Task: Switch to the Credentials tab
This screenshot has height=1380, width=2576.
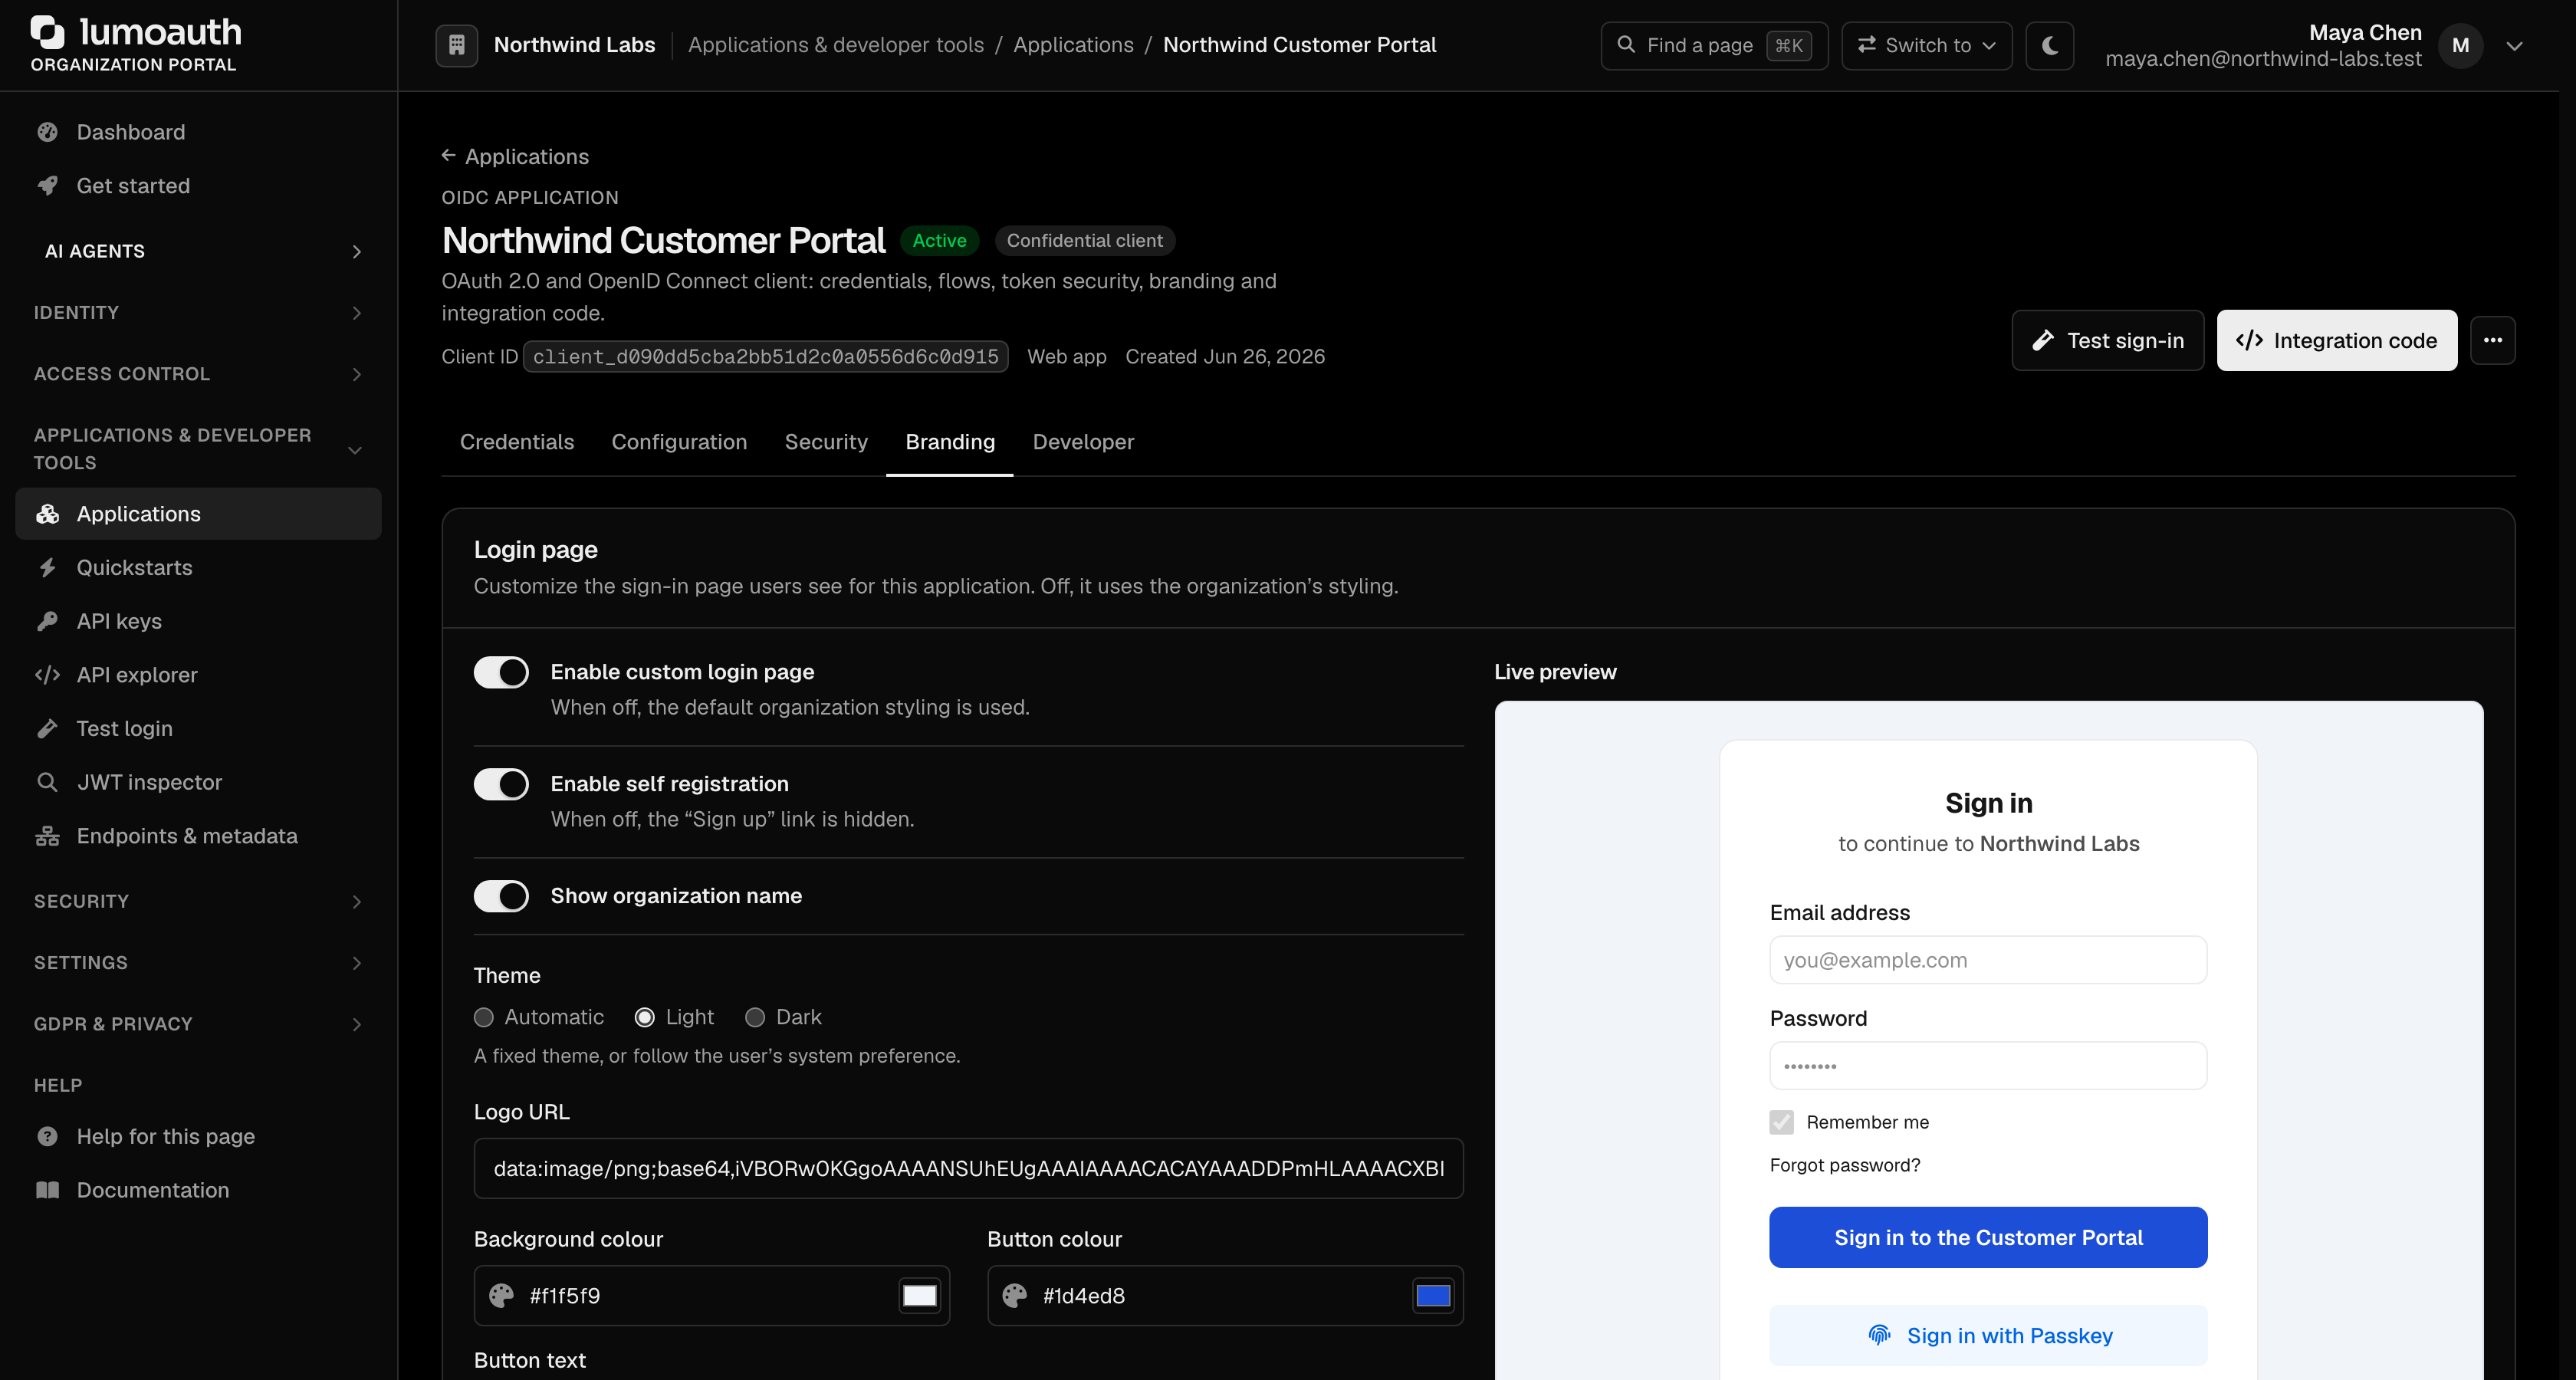Action: coord(517,442)
